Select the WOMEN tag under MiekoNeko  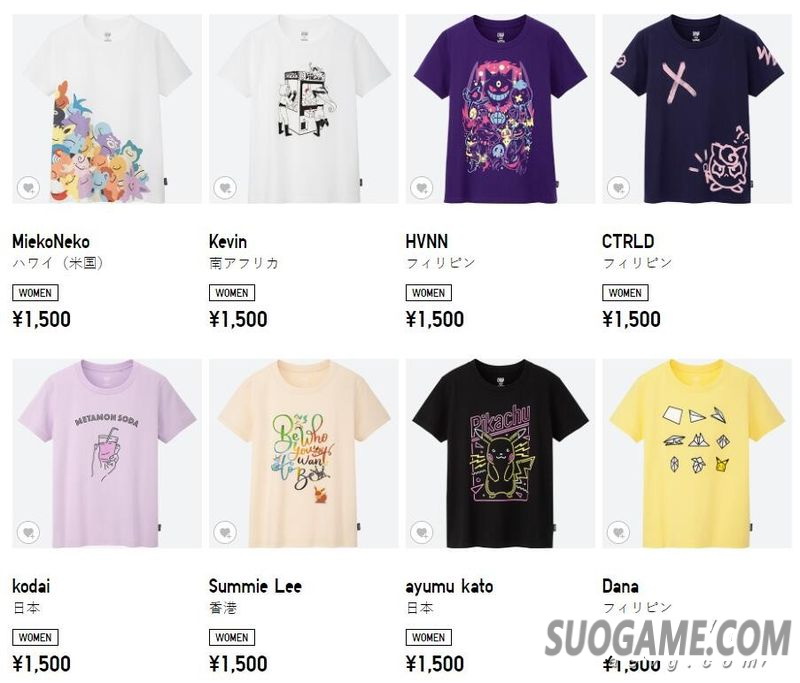coord(35,293)
